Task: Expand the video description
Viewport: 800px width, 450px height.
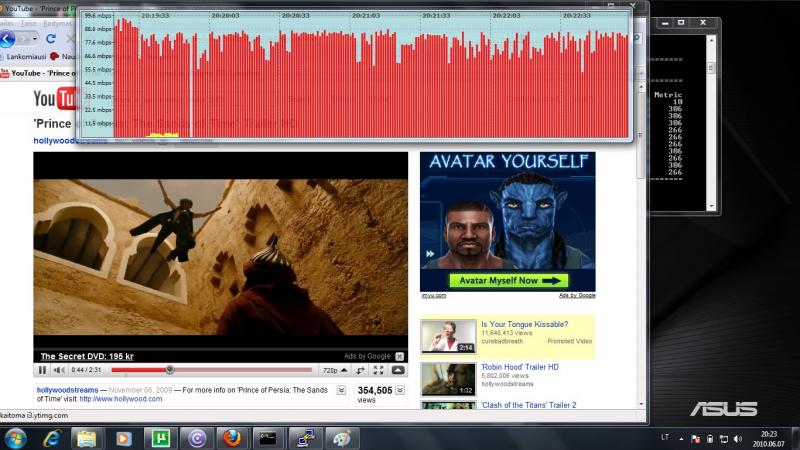Action: pos(341,390)
